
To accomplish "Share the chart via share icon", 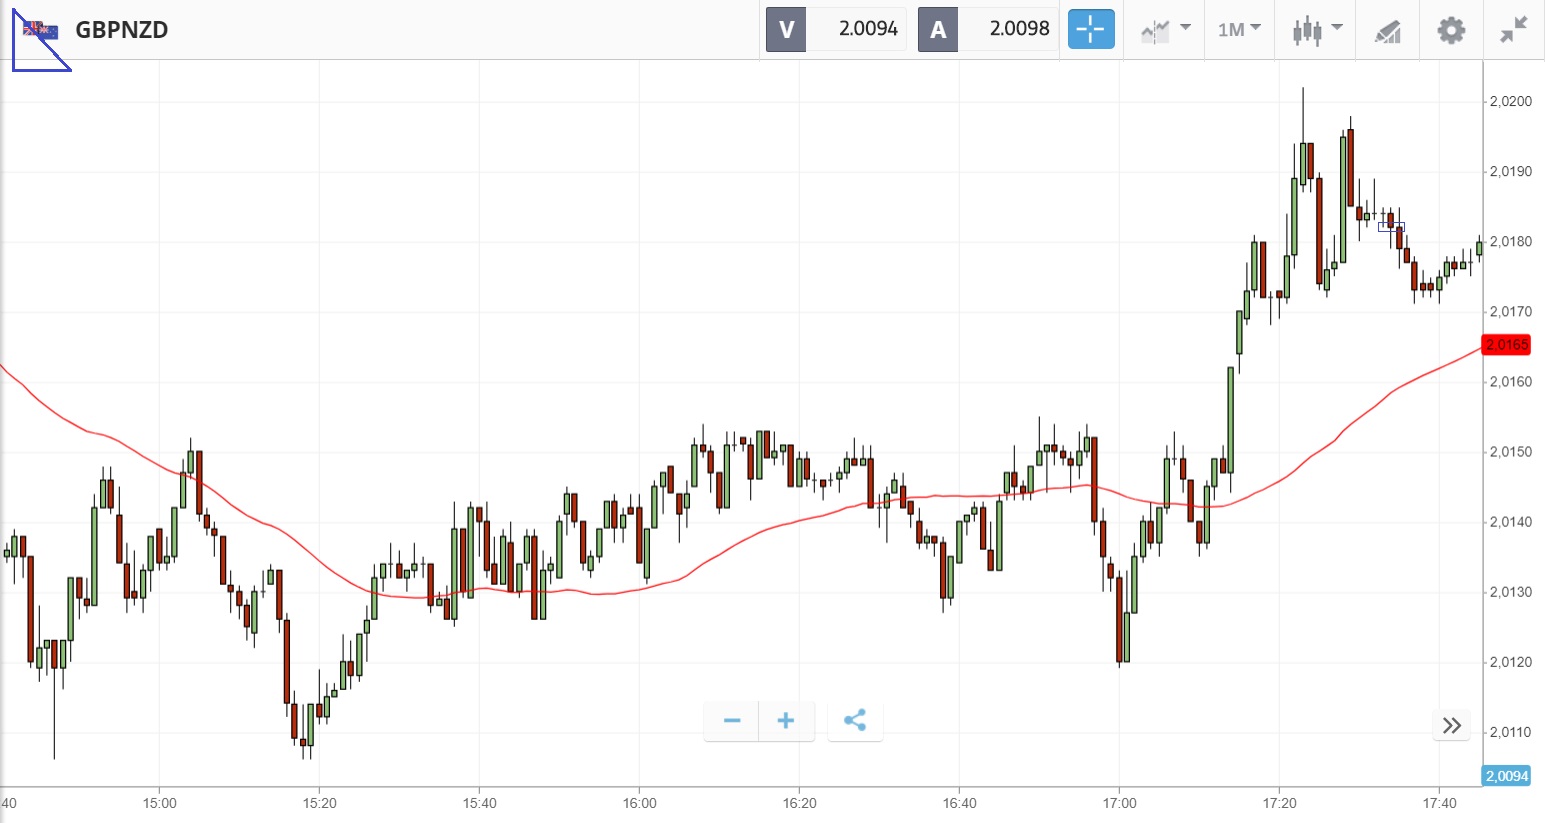I will 855,721.
